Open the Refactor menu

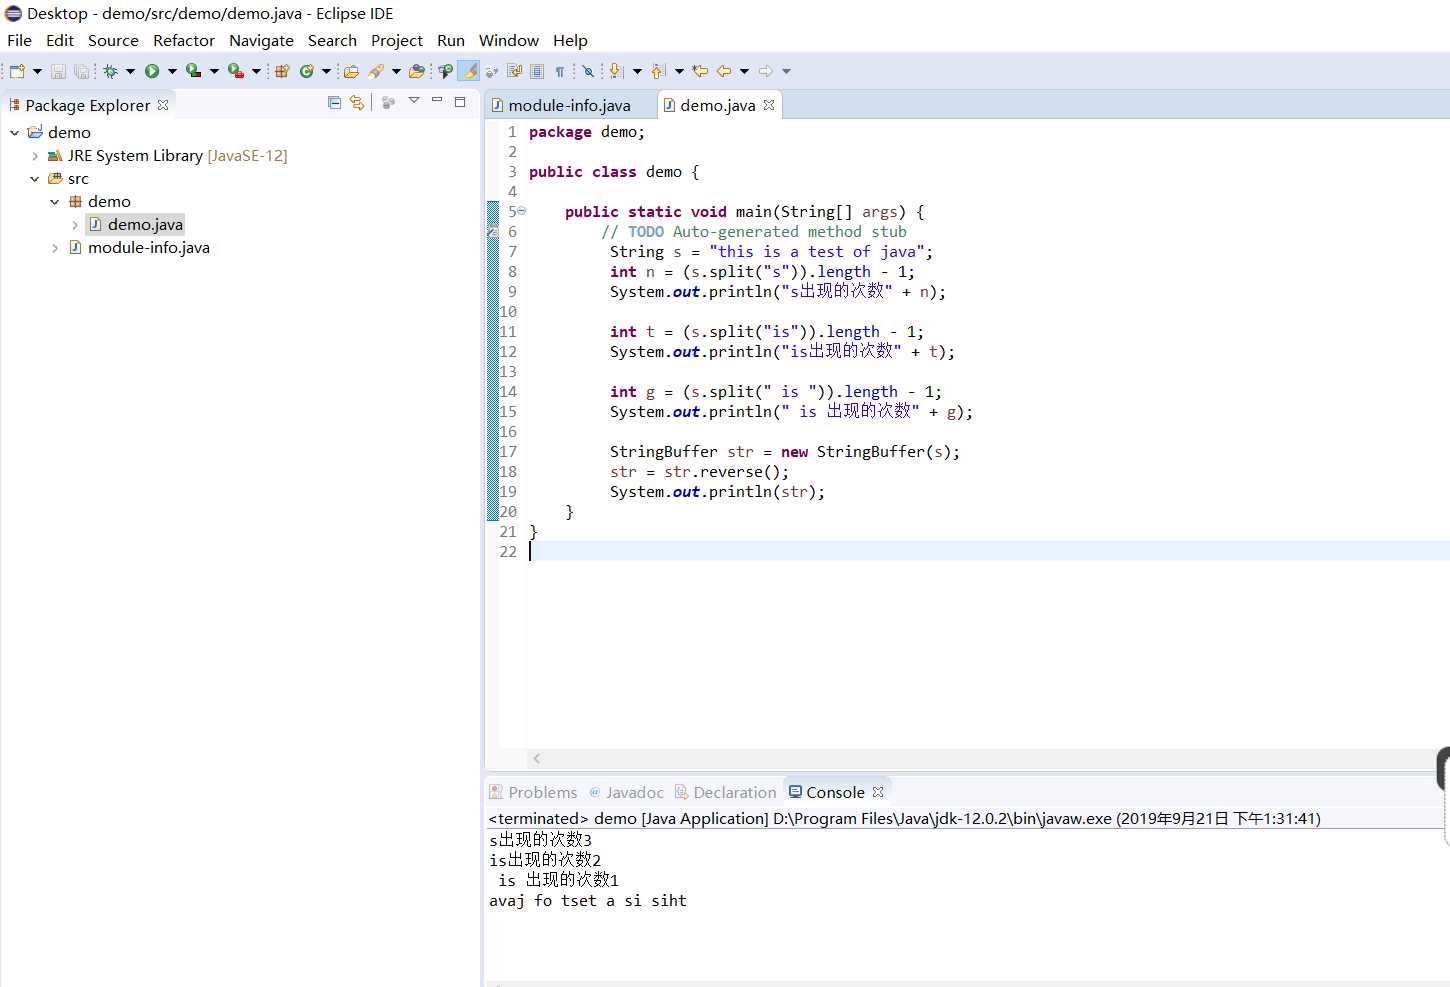point(183,40)
